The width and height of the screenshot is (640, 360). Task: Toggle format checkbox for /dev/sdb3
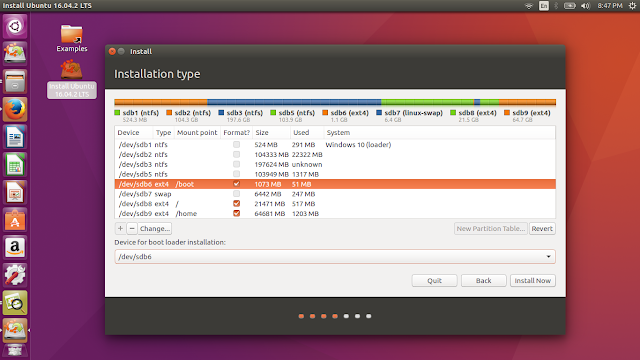click(x=236, y=164)
